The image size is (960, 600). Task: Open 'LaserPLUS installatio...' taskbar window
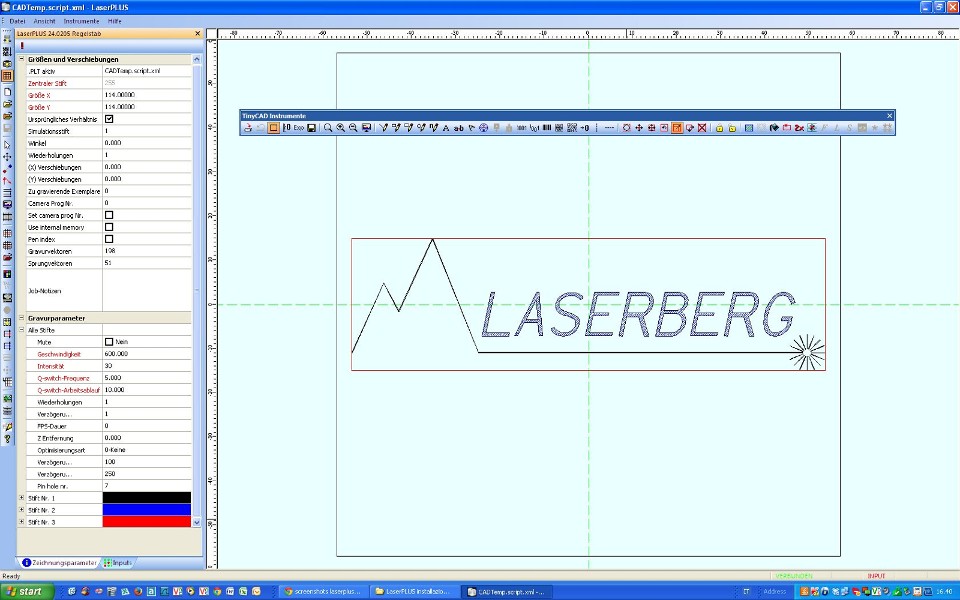(414, 591)
